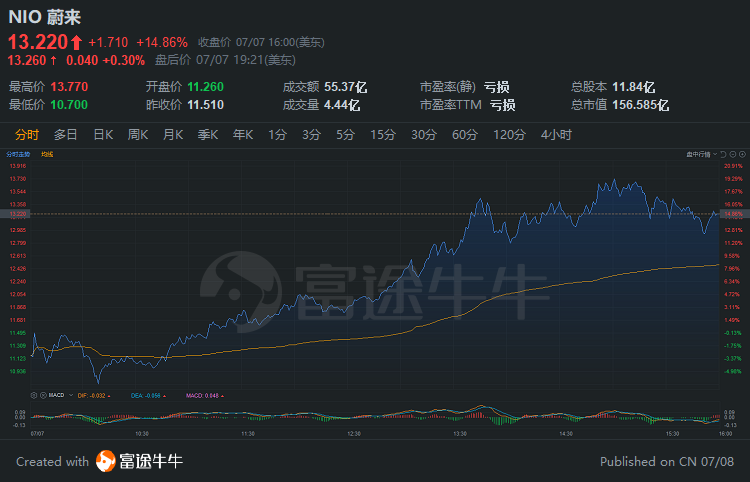Click the +14.86% change value

tap(162, 43)
